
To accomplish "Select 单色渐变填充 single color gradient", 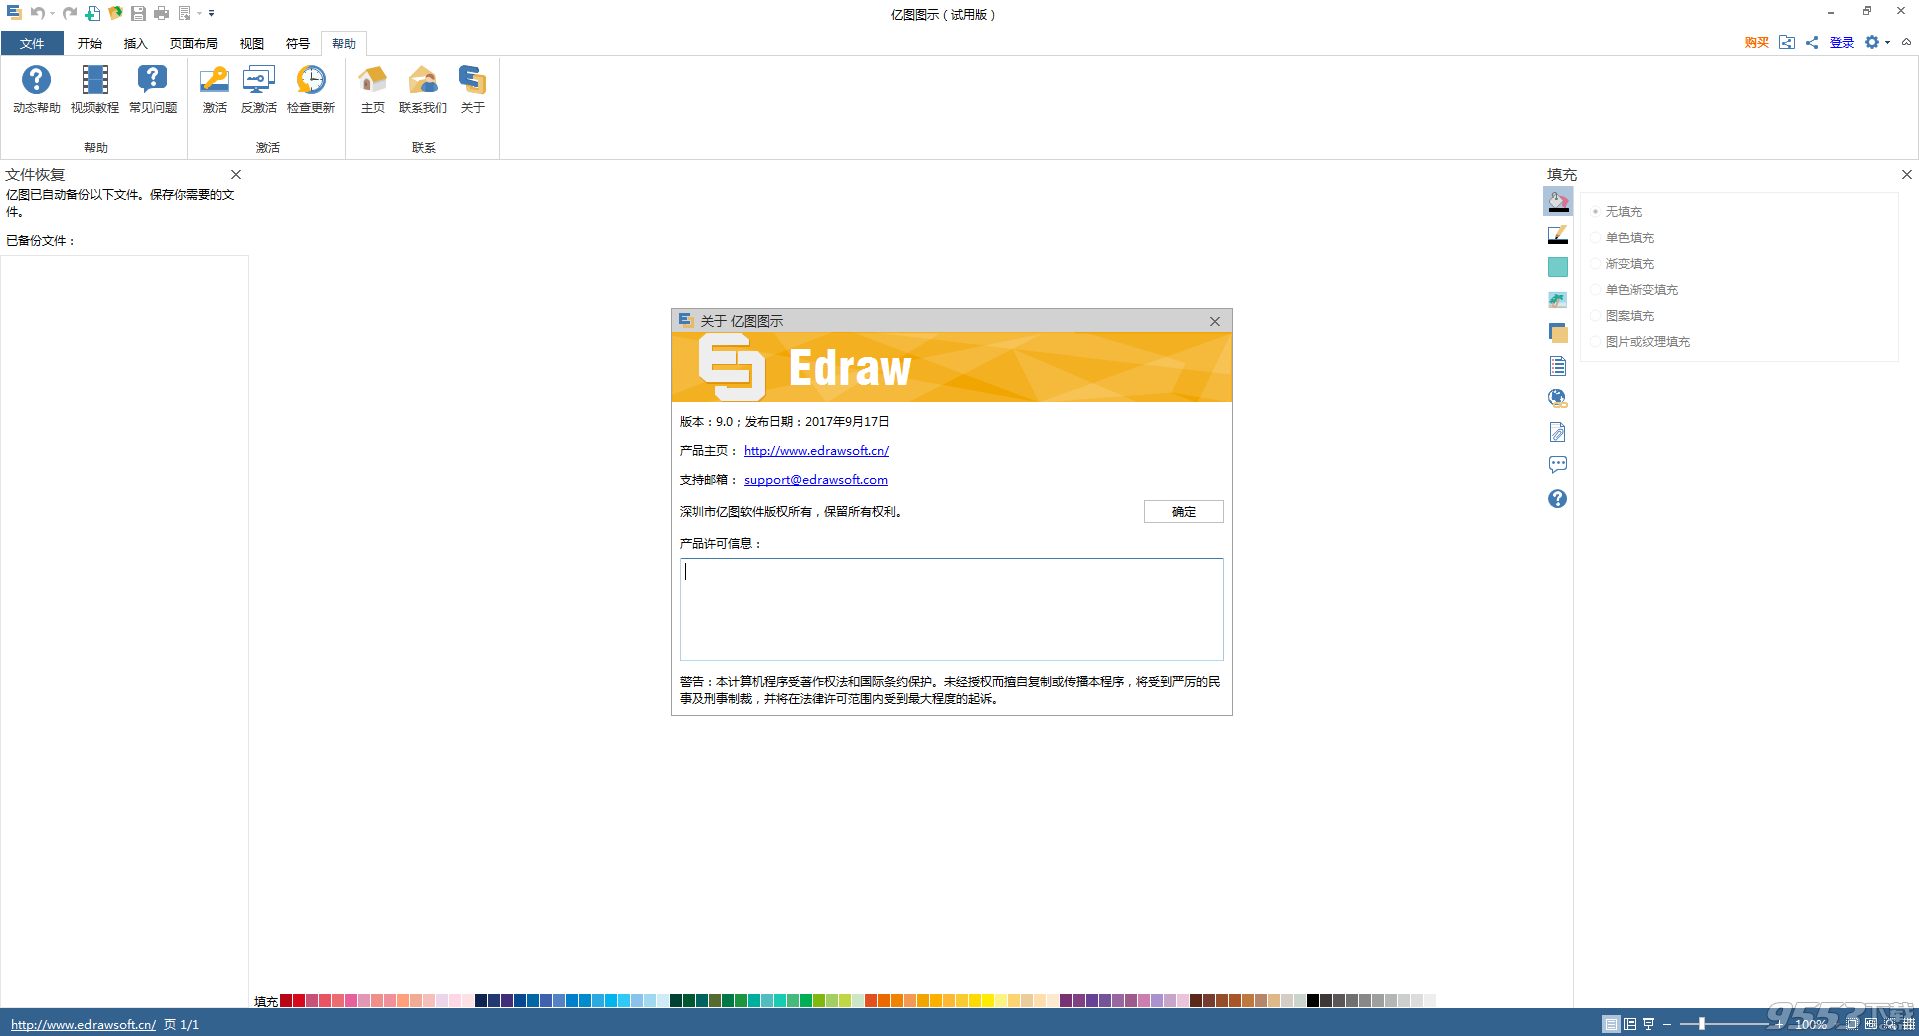I will pyautogui.click(x=1636, y=290).
